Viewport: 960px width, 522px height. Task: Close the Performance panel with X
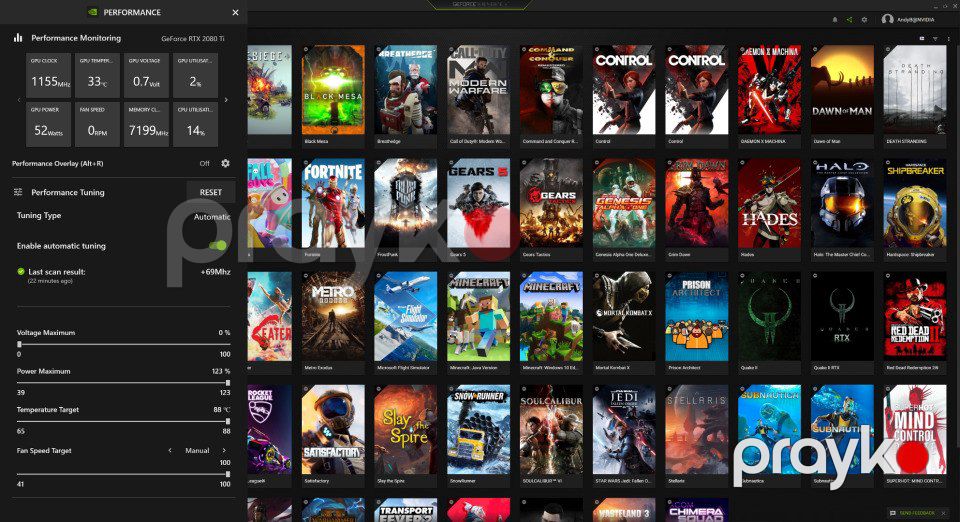pos(236,12)
